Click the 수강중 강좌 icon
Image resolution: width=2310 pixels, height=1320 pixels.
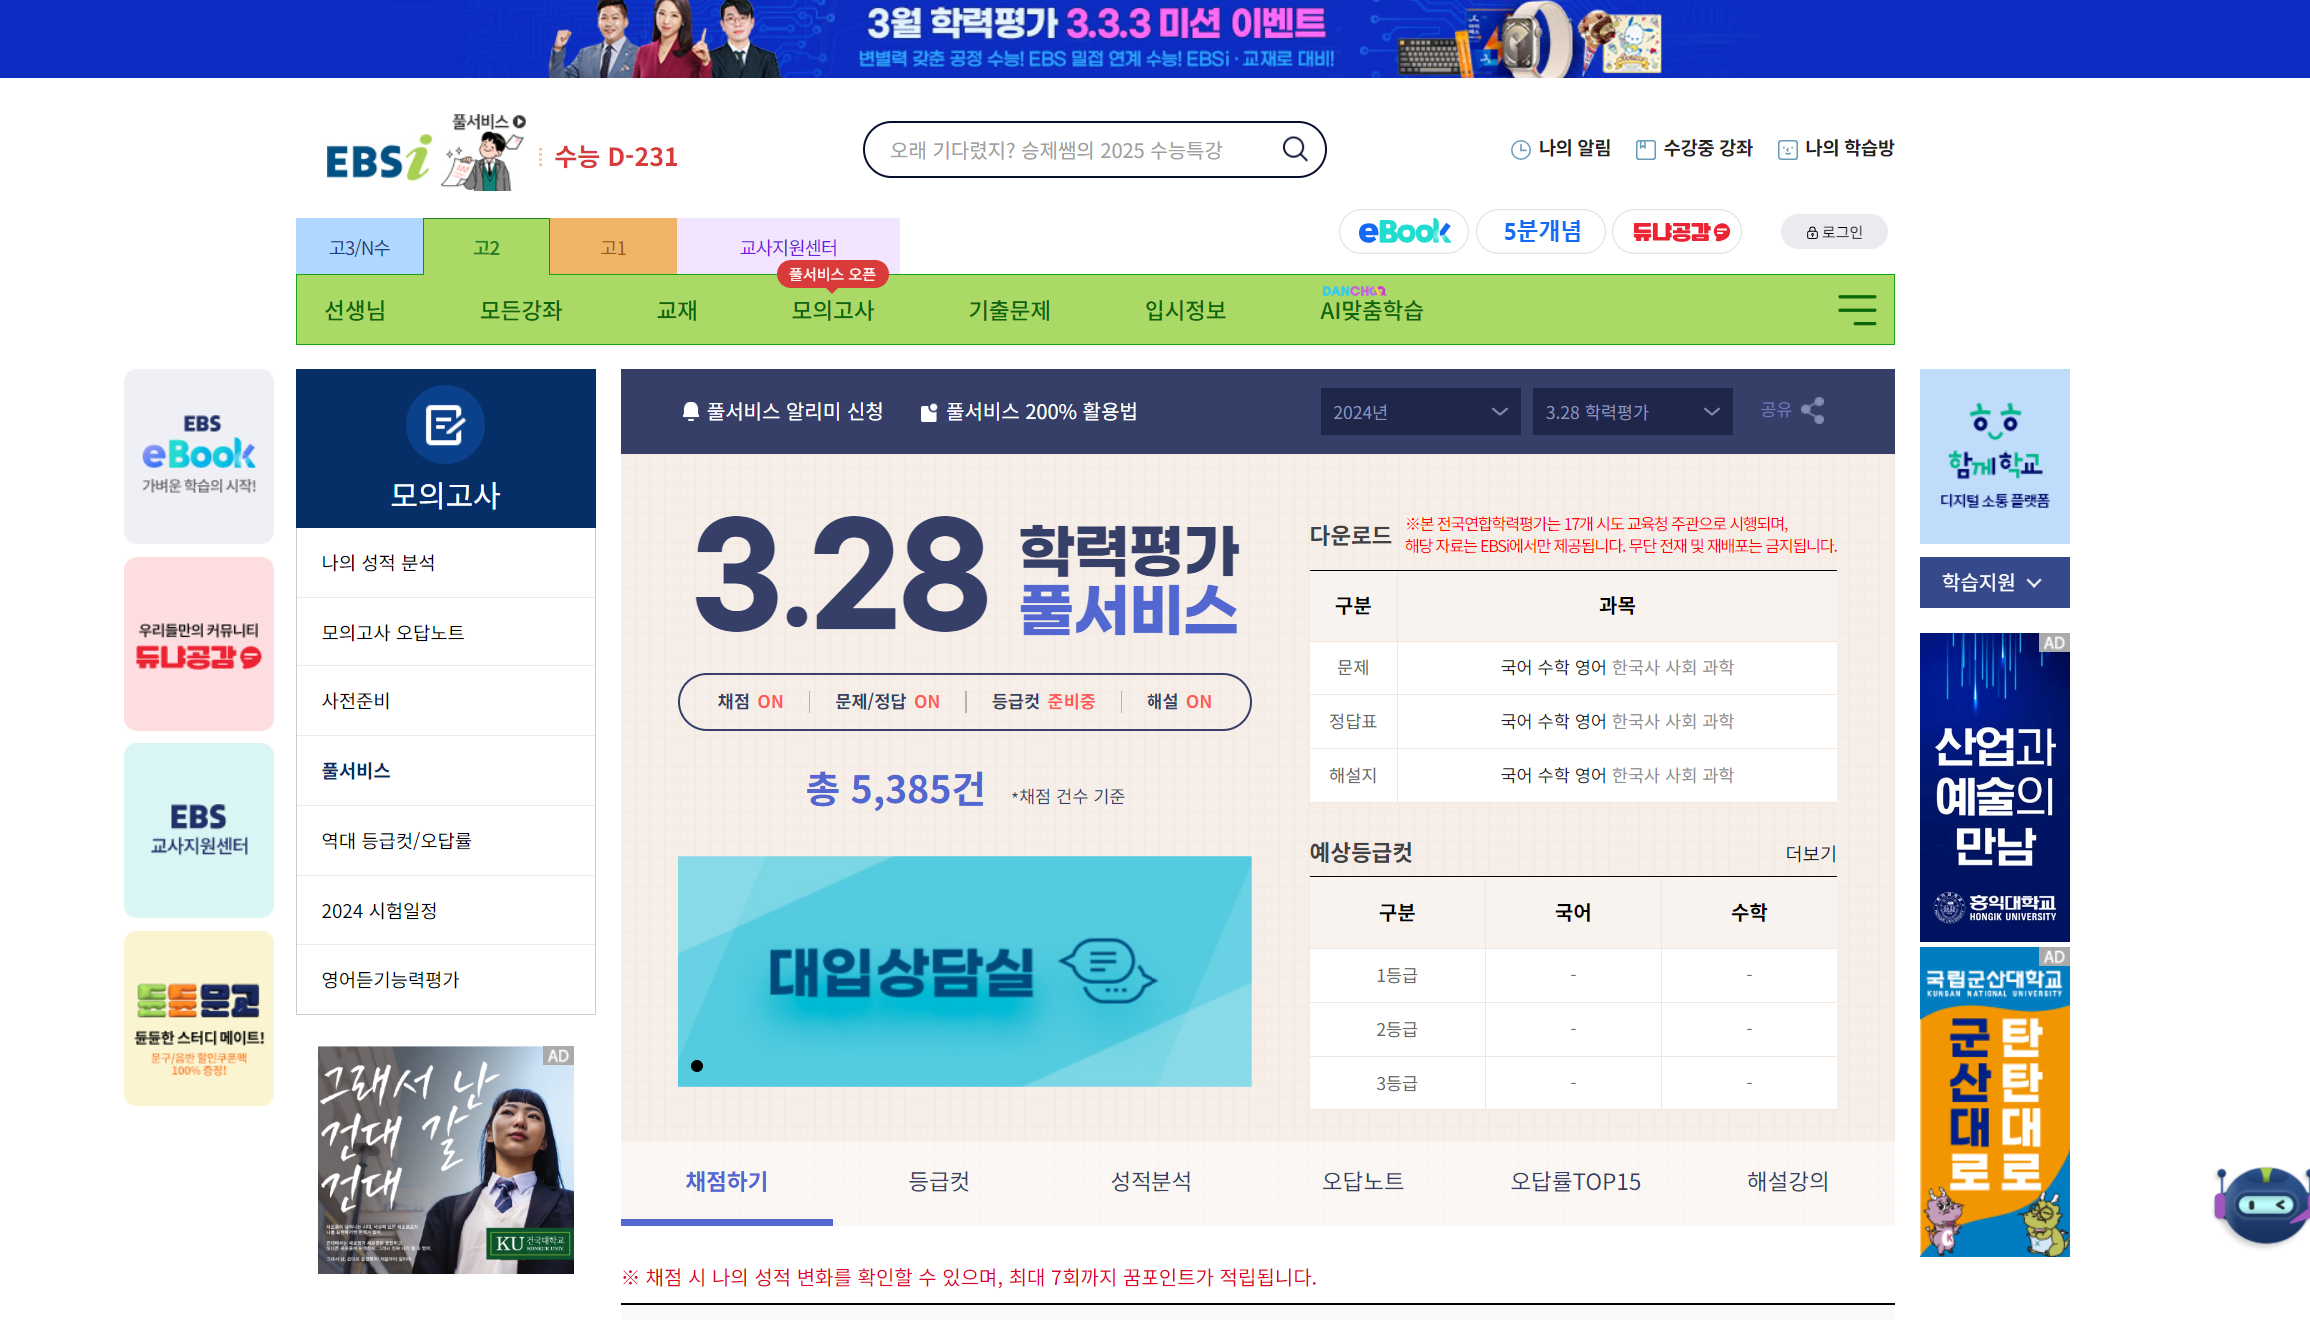pyautogui.click(x=1645, y=150)
